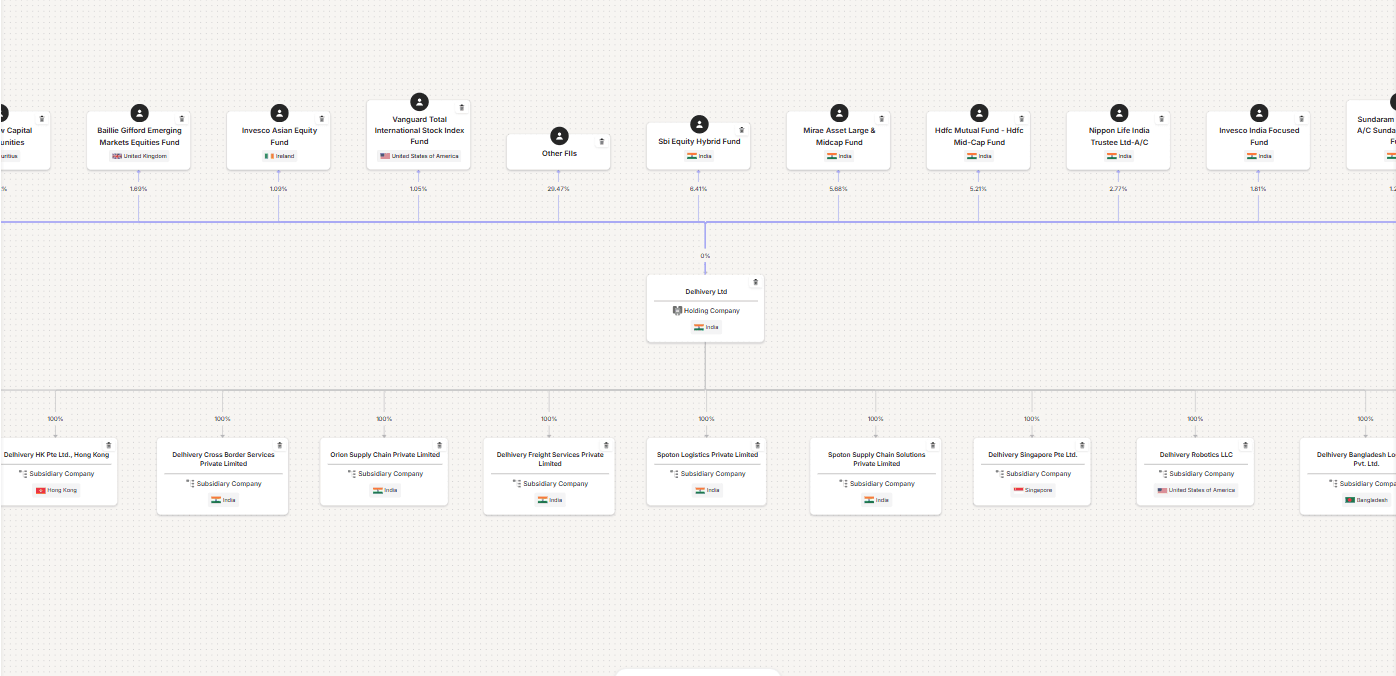1396x676 pixels.
Task: Open Delhivery Cross Border Services Private Limited
Action: pos(223,459)
